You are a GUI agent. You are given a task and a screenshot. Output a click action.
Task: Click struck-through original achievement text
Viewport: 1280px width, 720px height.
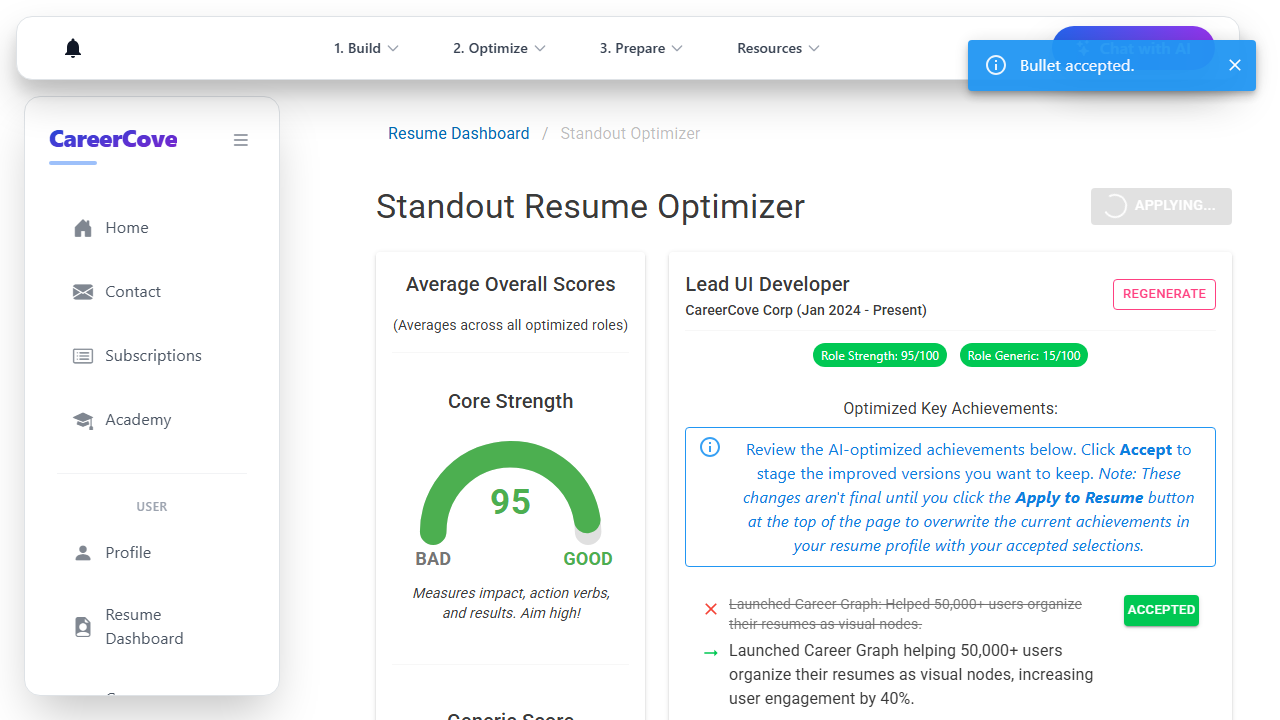tap(905, 614)
